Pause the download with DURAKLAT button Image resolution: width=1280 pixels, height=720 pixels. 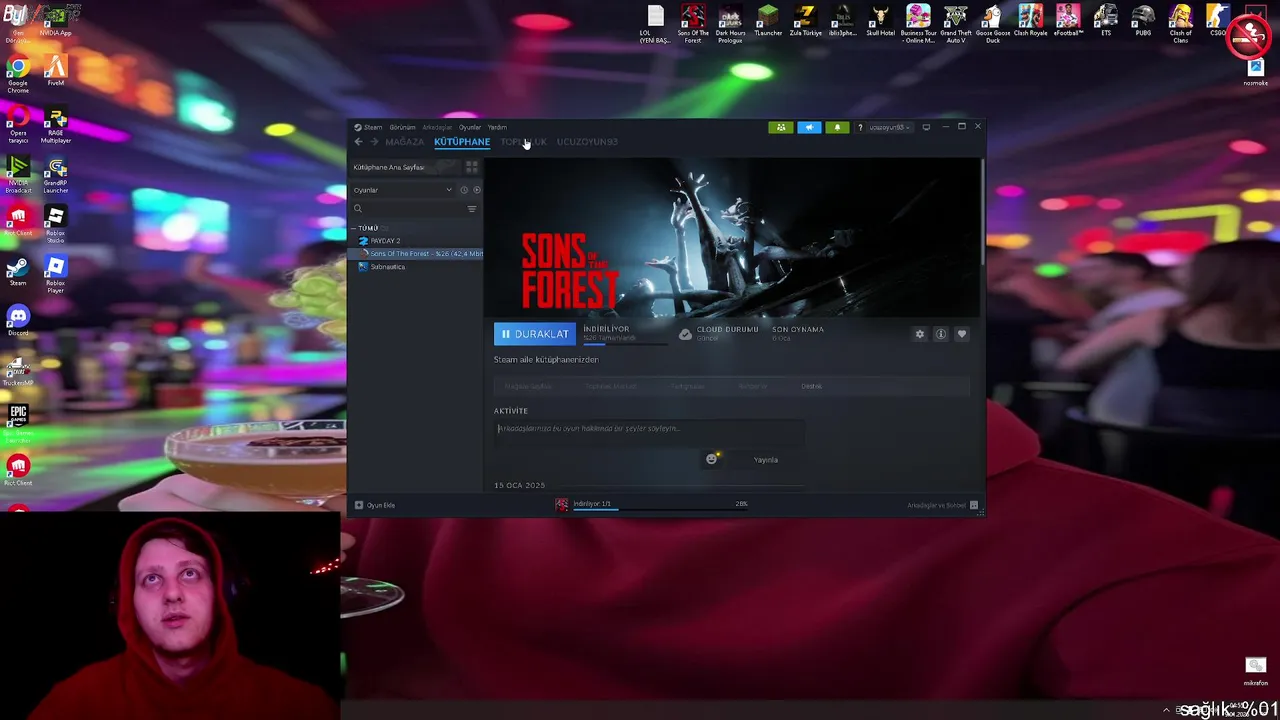535,334
